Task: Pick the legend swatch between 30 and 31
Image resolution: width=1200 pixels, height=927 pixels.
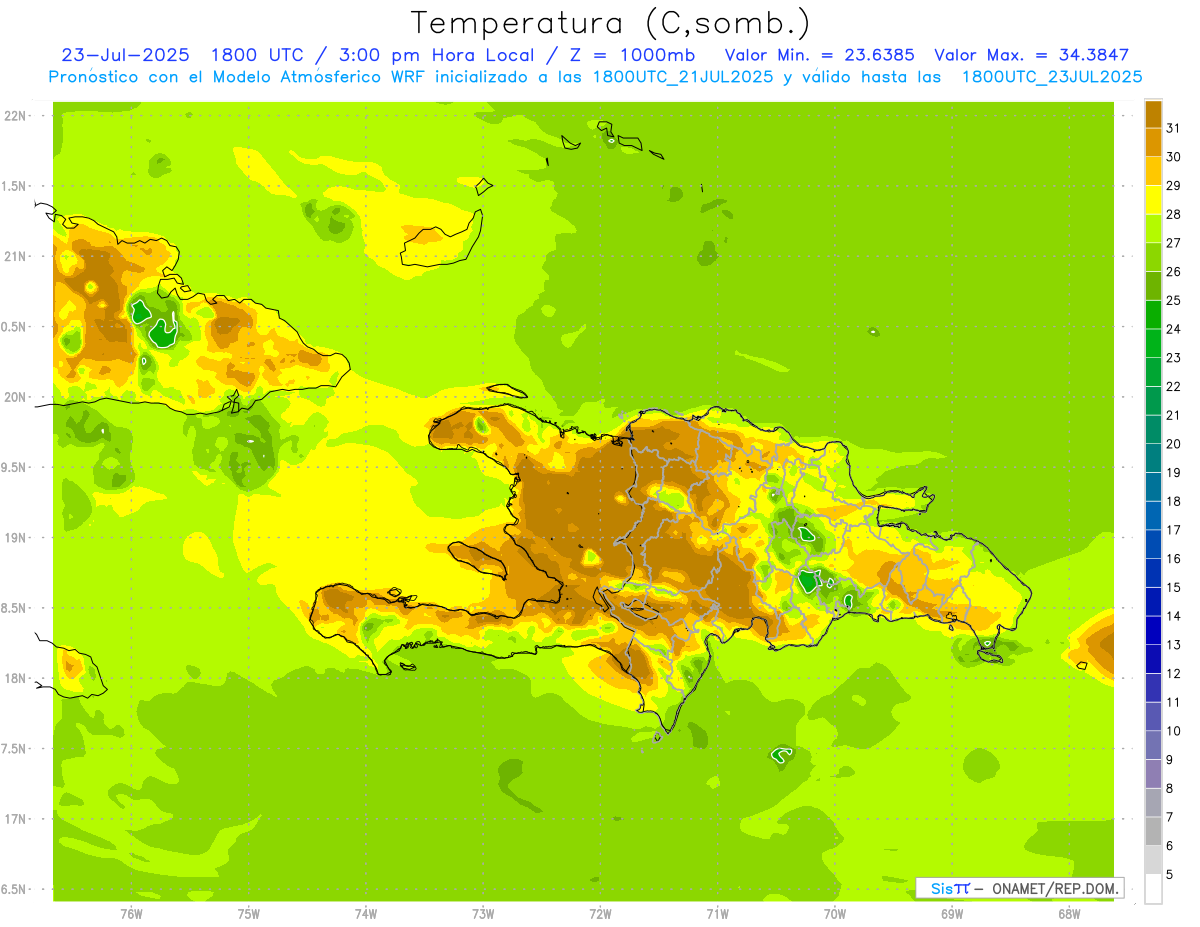Action: (1153, 142)
